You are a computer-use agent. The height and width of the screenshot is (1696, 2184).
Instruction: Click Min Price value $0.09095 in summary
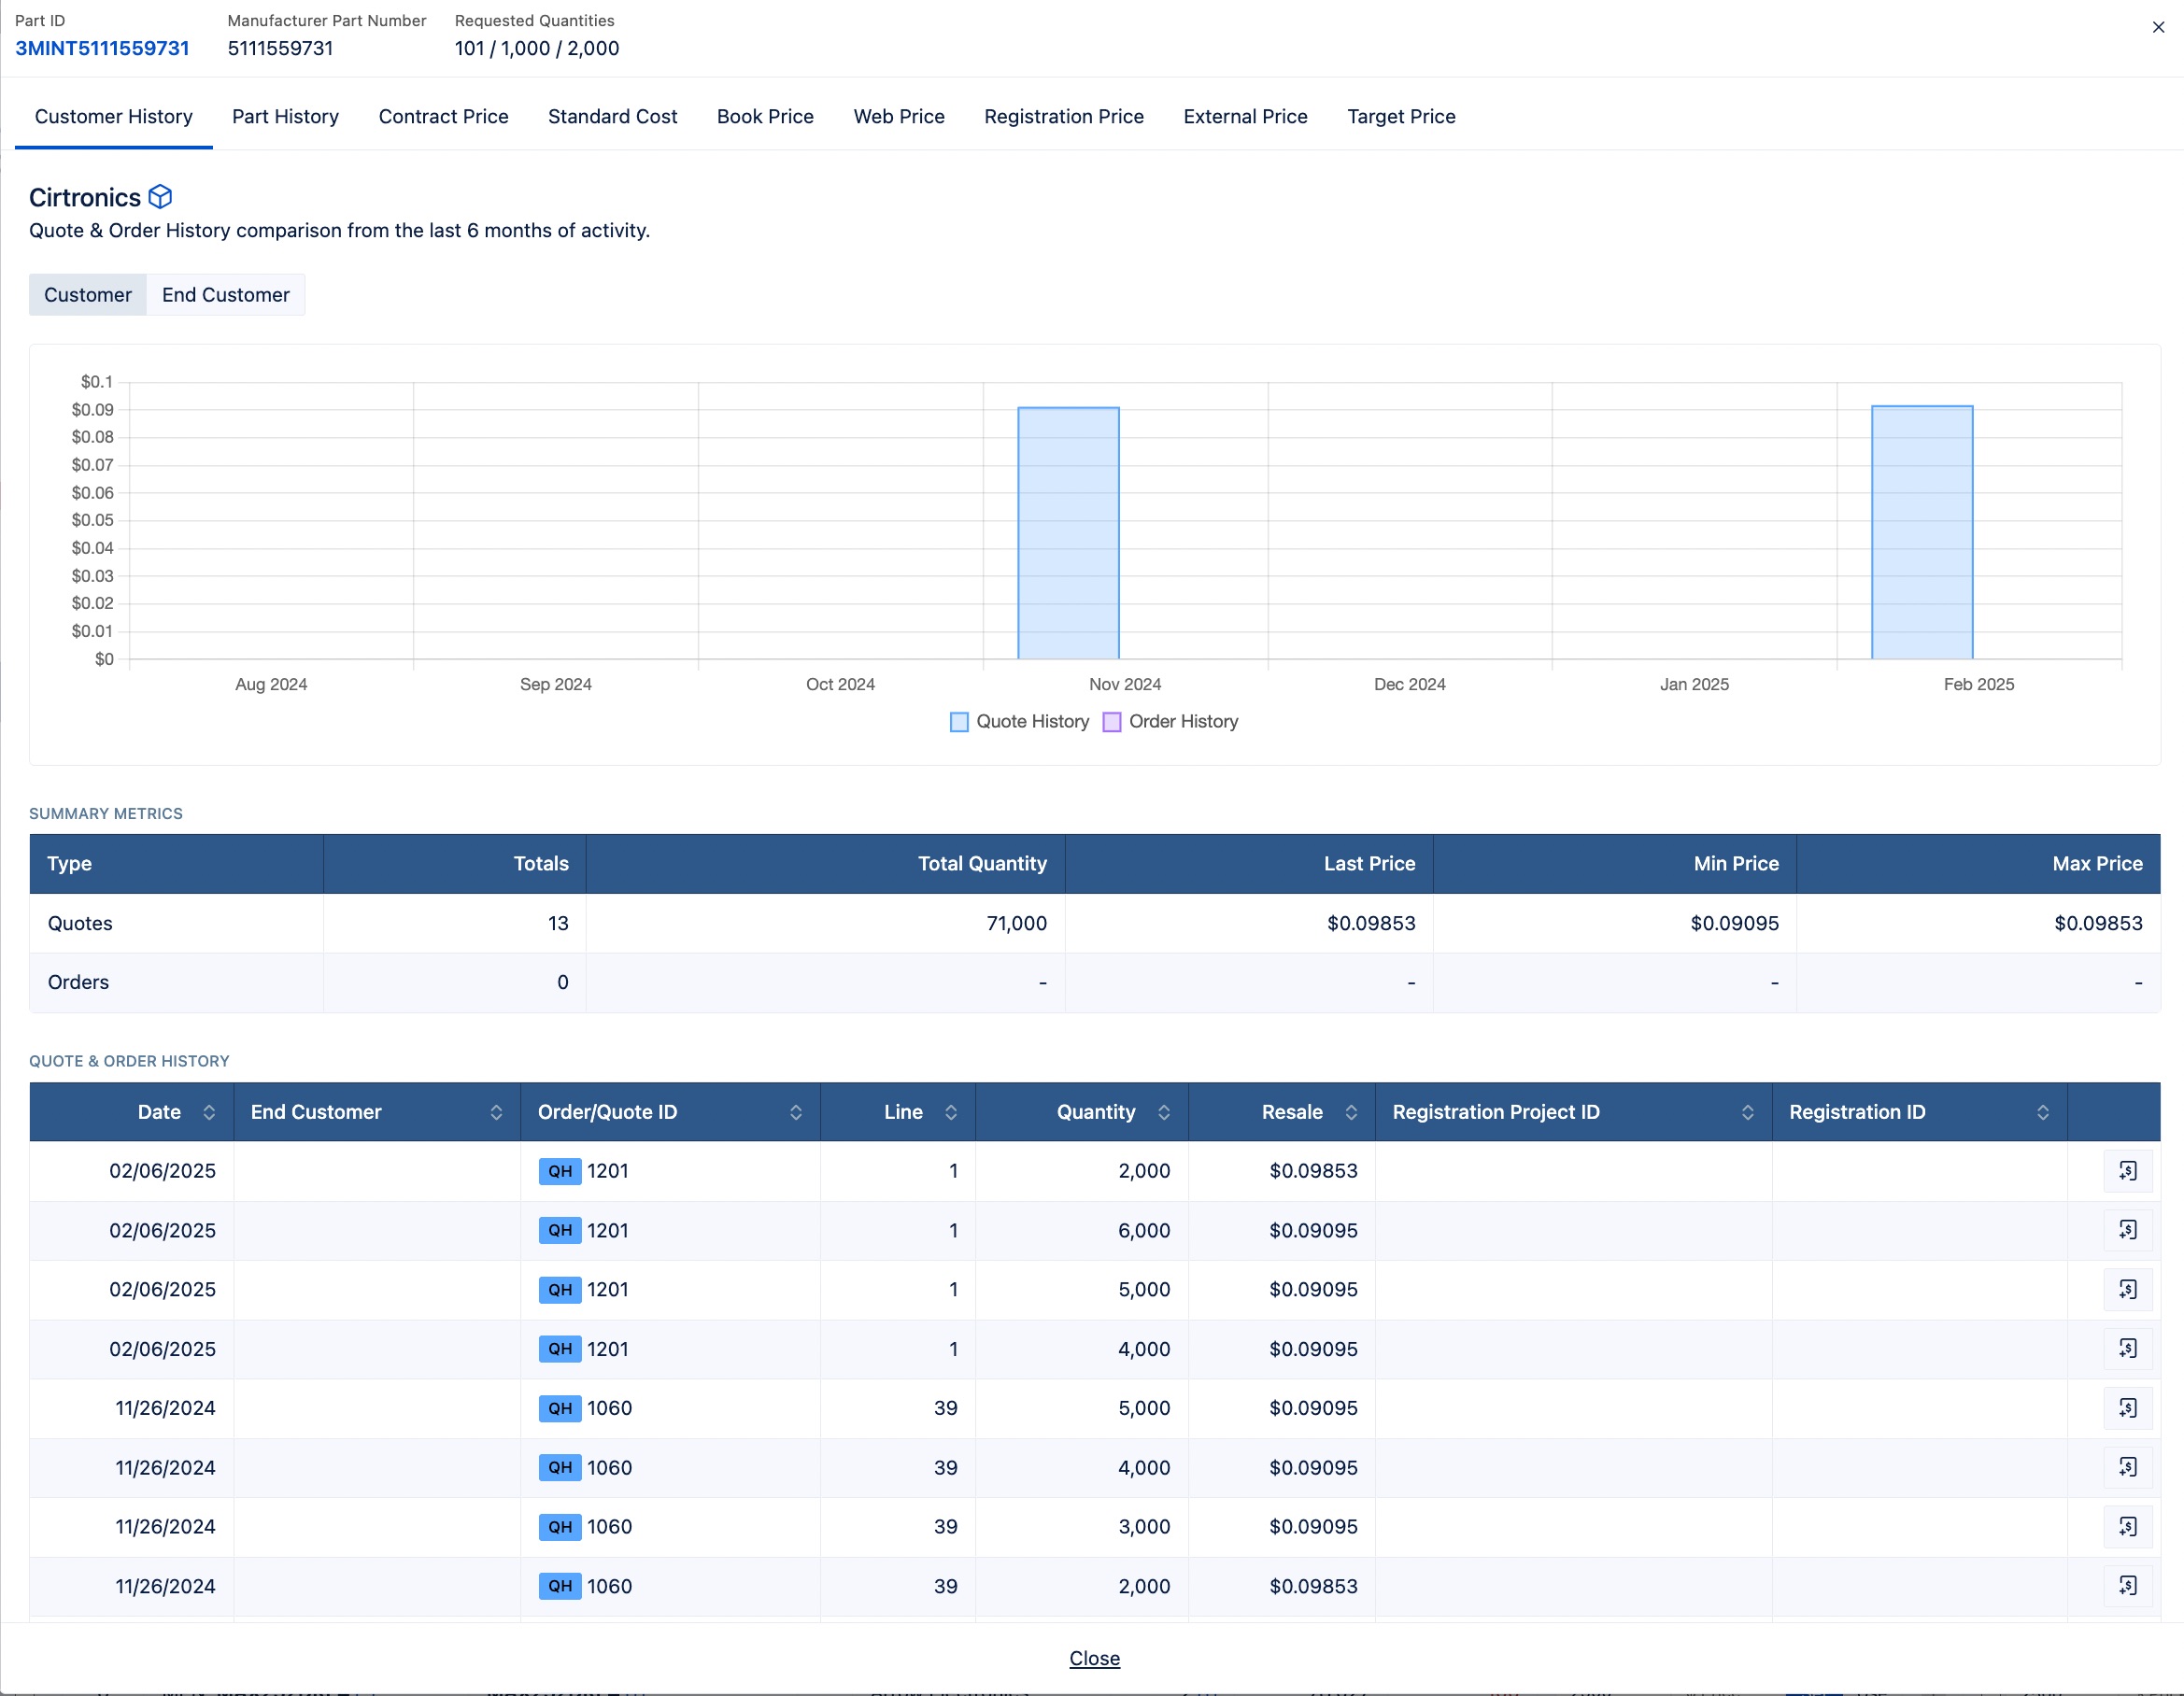(x=1734, y=923)
